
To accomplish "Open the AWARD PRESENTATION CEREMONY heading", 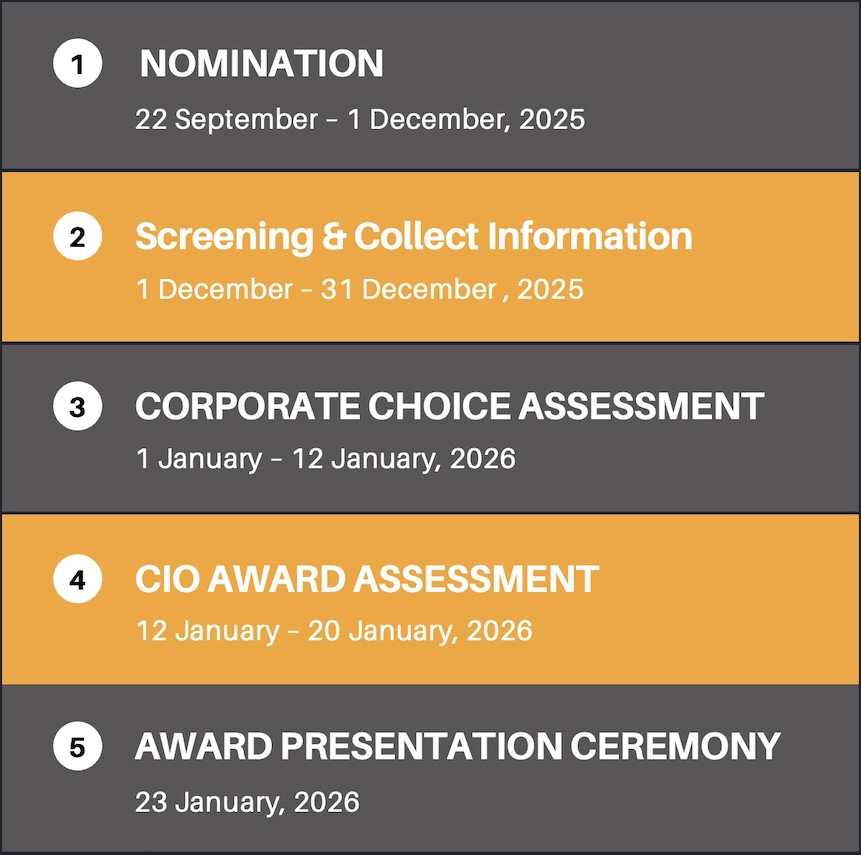I will pos(457,747).
